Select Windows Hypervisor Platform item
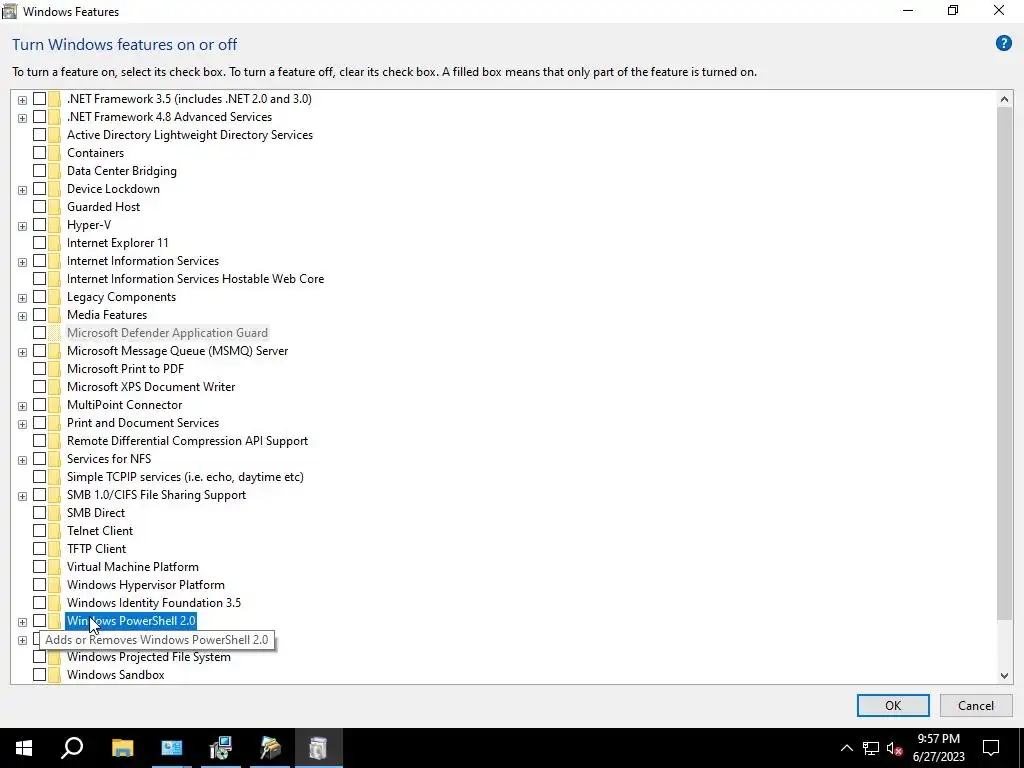Screen dimensions: 1024x768 tap(146, 584)
